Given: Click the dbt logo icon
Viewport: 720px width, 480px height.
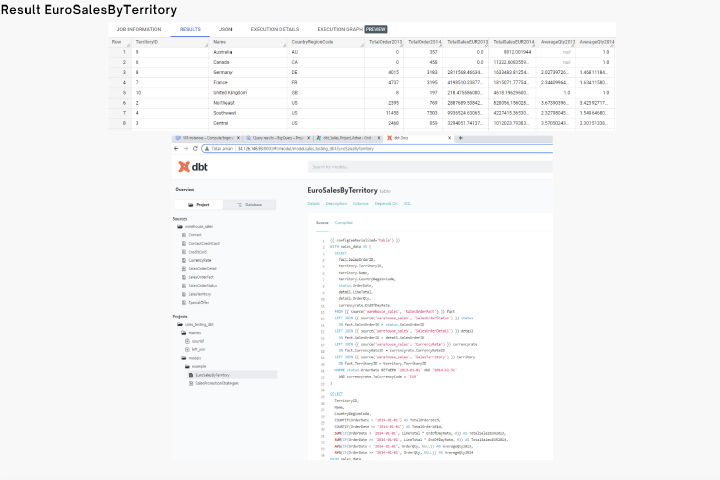Looking at the screenshot, I should coord(184,167).
